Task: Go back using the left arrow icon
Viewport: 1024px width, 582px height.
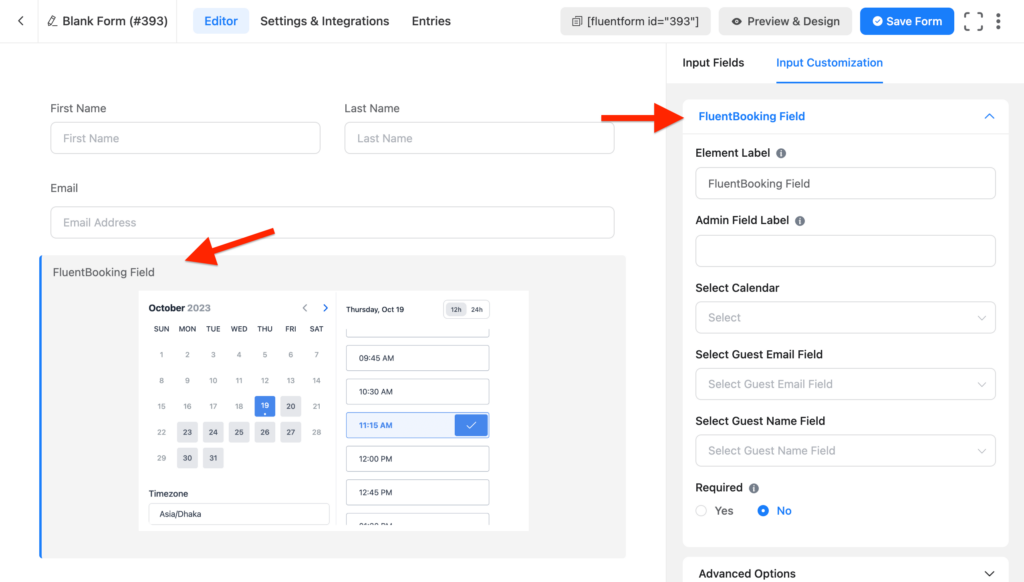Action: click(21, 21)
